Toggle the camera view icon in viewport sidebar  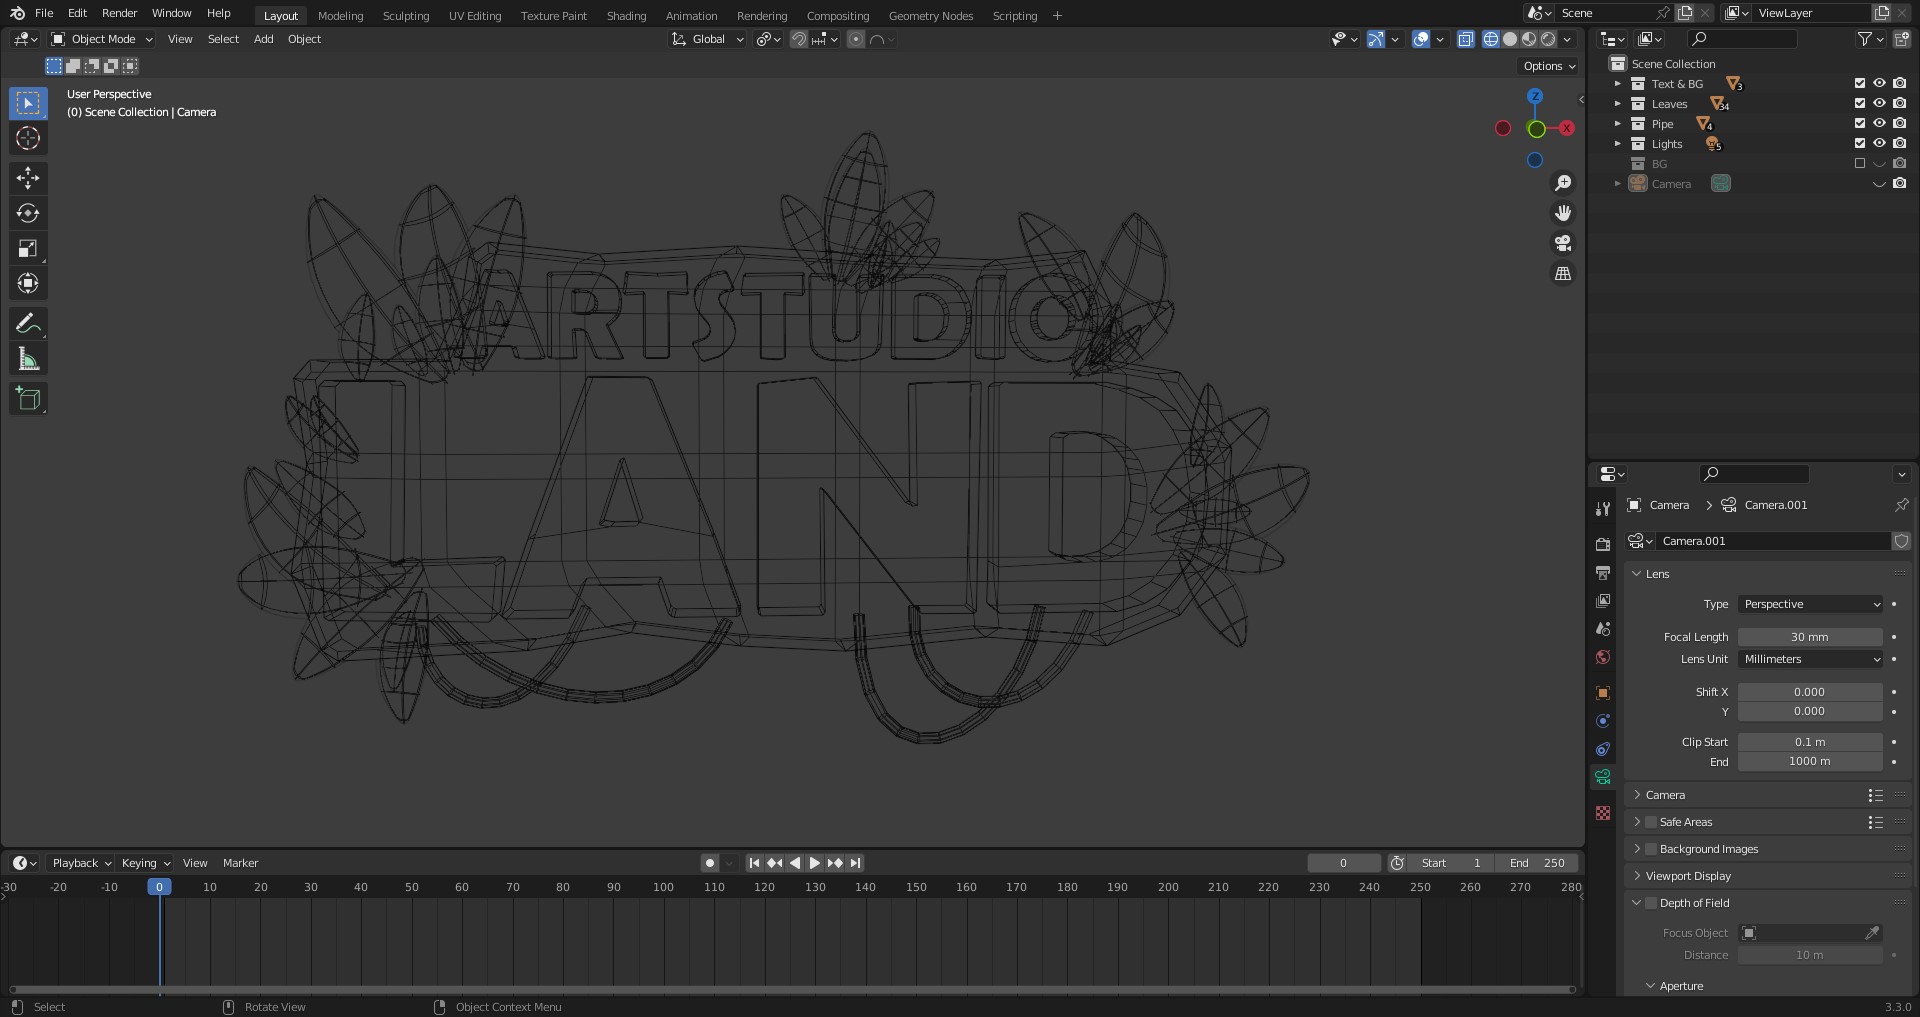click(1563, 243)
